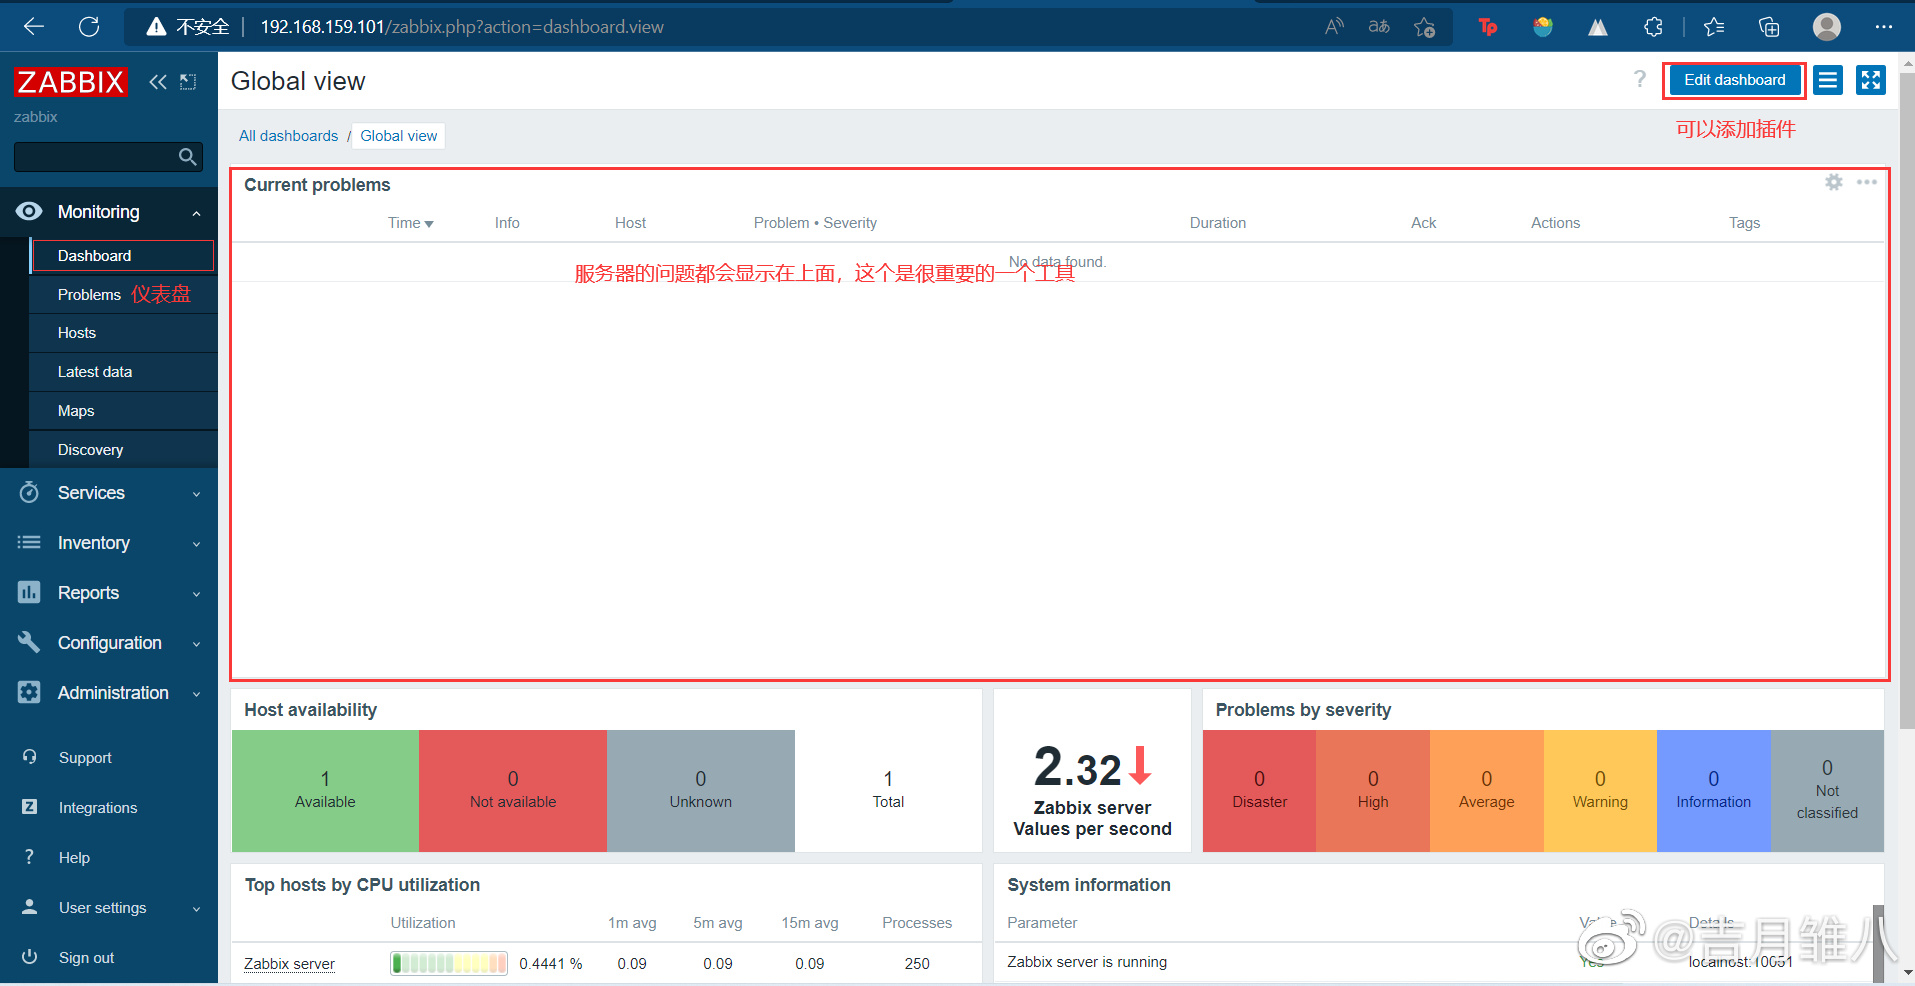Toggle kiosk fullscreen mode icon
Screen dimensions: 1915x986
(x=1871, y=80)
